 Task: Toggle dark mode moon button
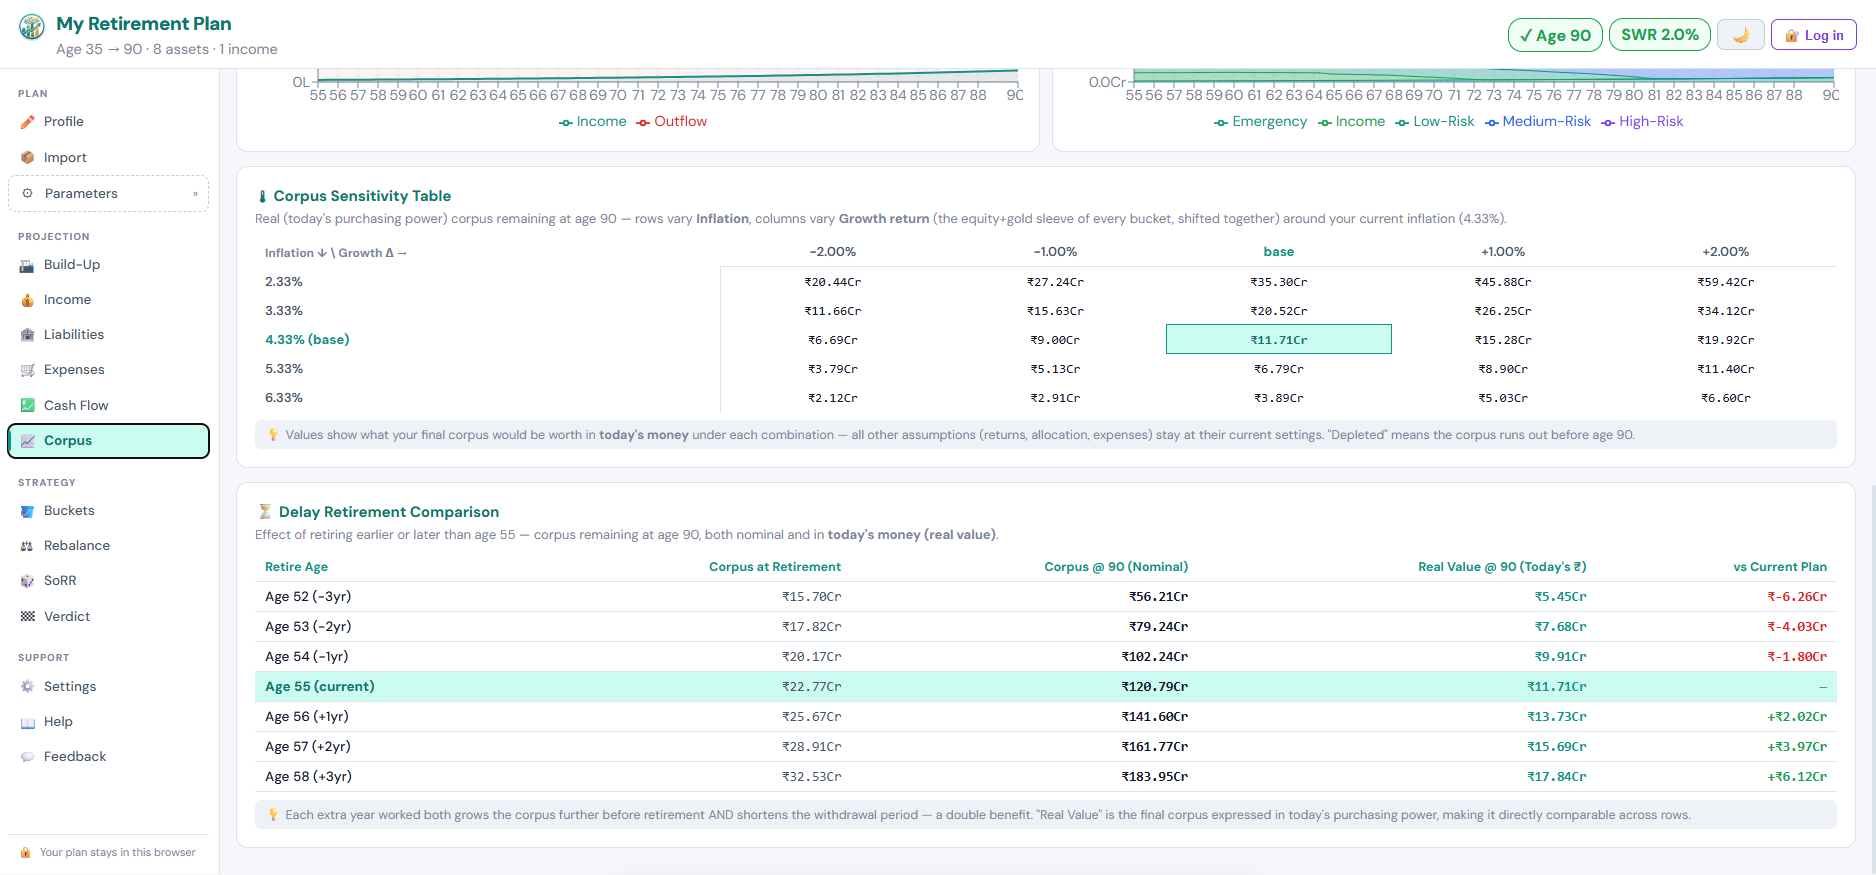(1741, 35)
